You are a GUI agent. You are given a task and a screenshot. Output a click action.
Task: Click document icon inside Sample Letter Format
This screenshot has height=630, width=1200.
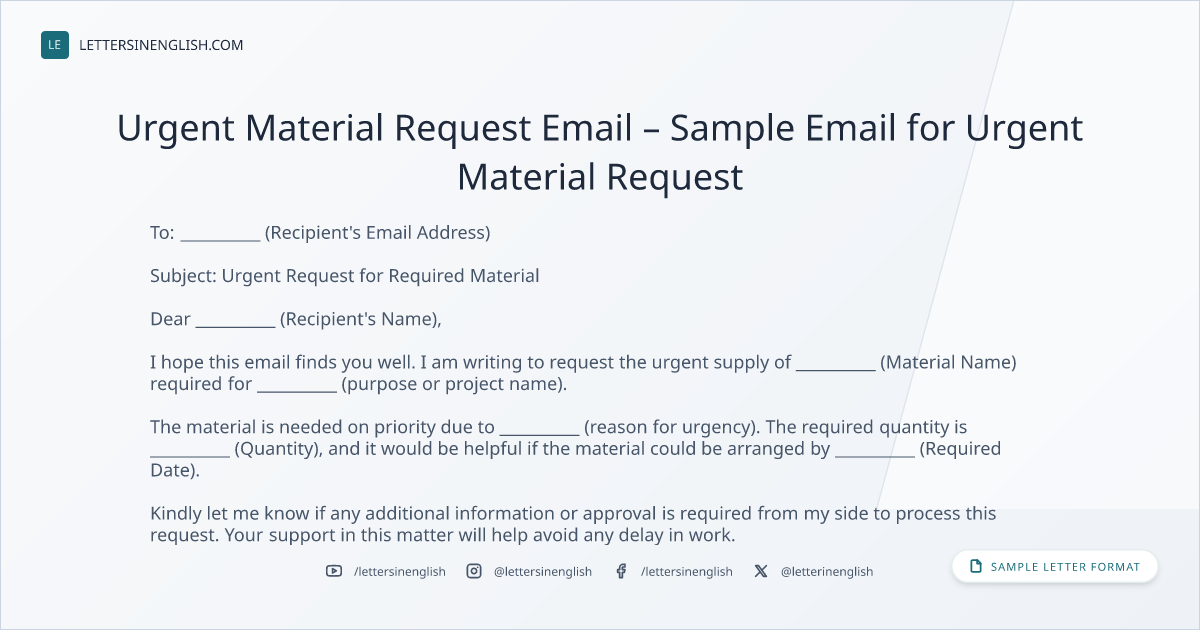click(x=976, y=567)
